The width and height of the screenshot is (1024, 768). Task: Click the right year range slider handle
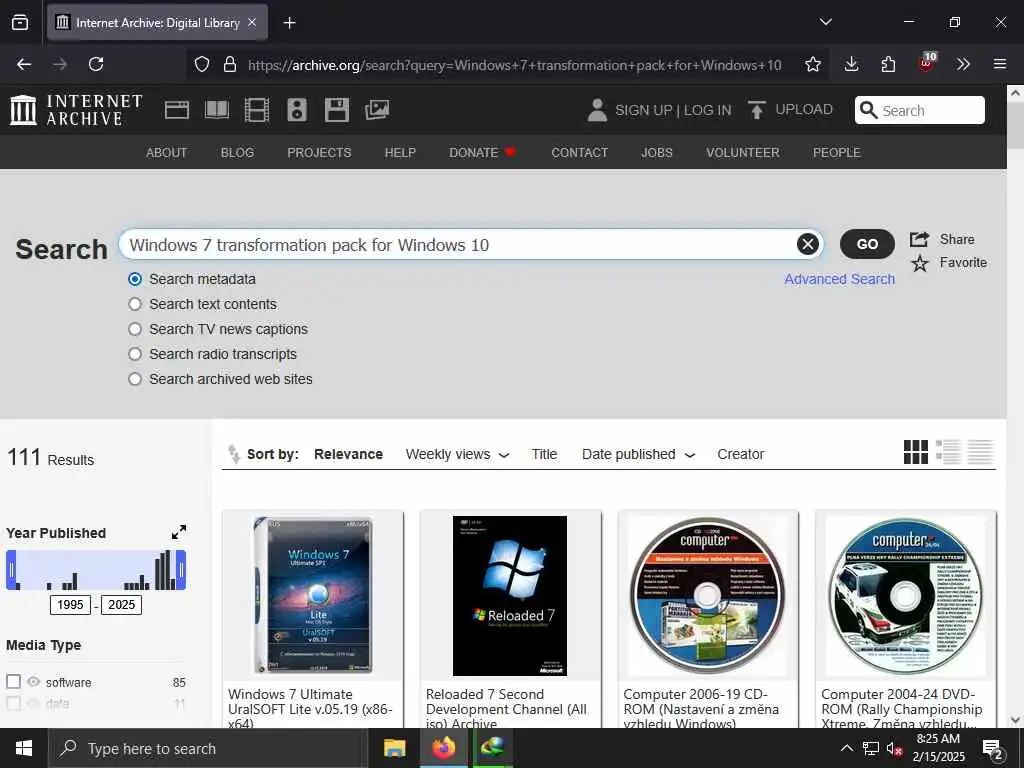click(182, 569)
